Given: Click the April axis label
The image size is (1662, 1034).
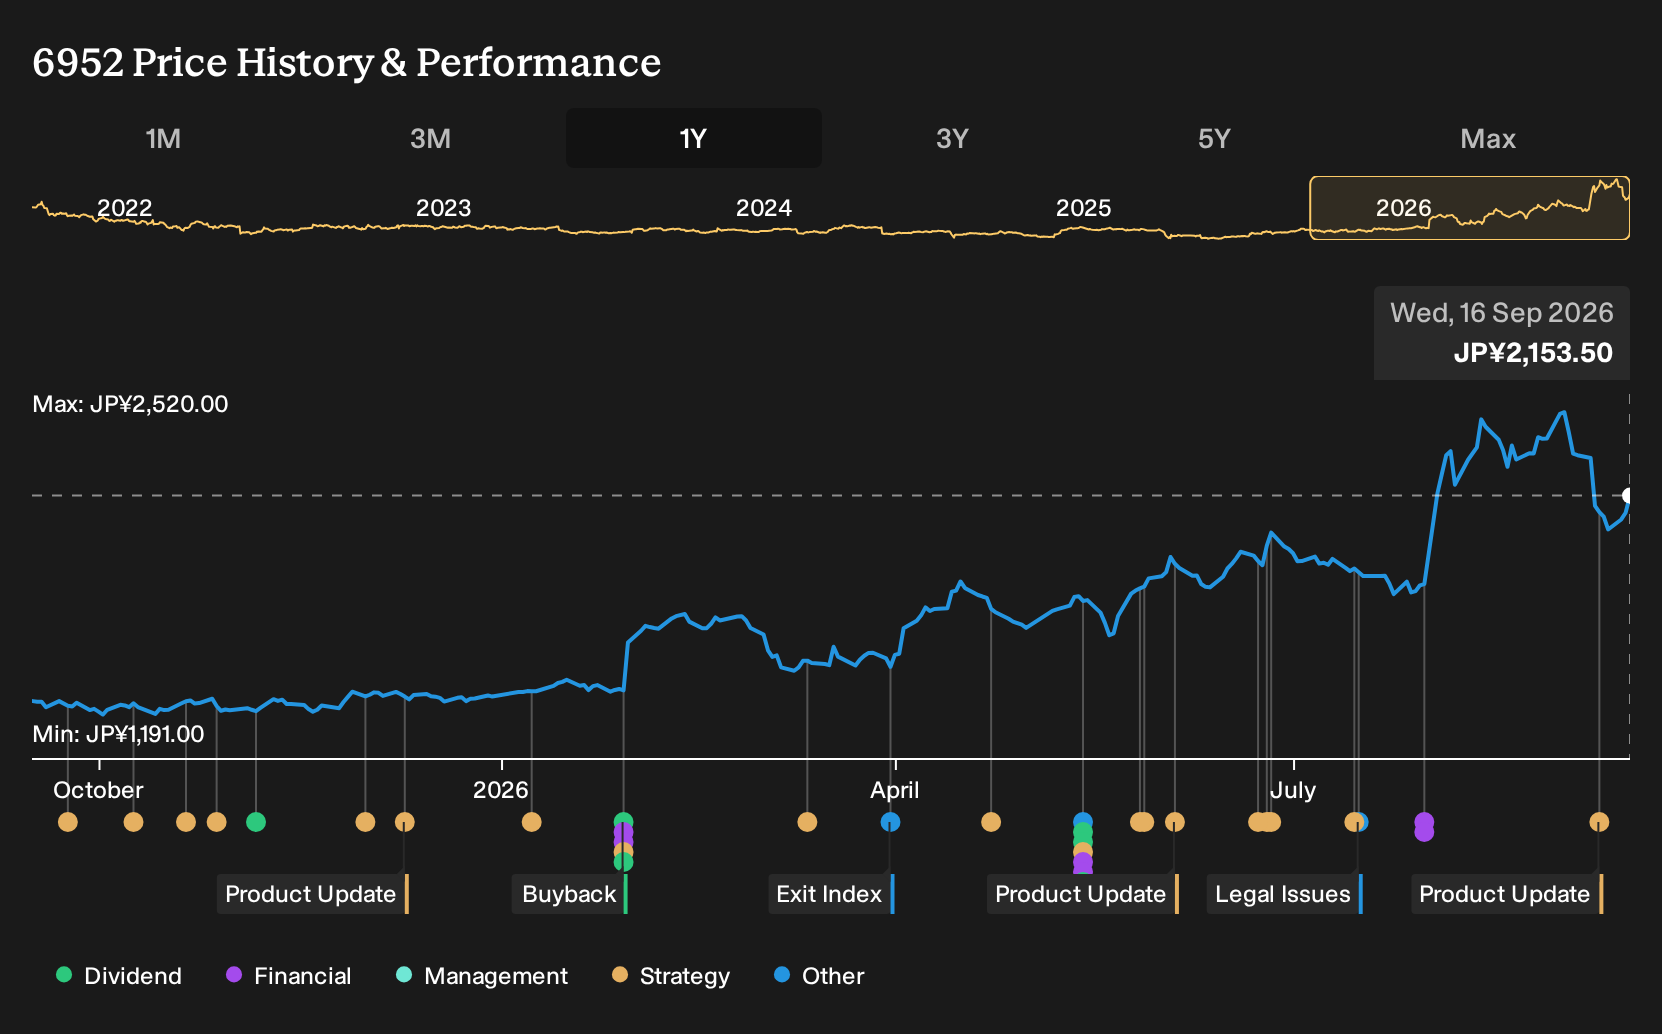Looking at the screenshot, I should 895,790.
